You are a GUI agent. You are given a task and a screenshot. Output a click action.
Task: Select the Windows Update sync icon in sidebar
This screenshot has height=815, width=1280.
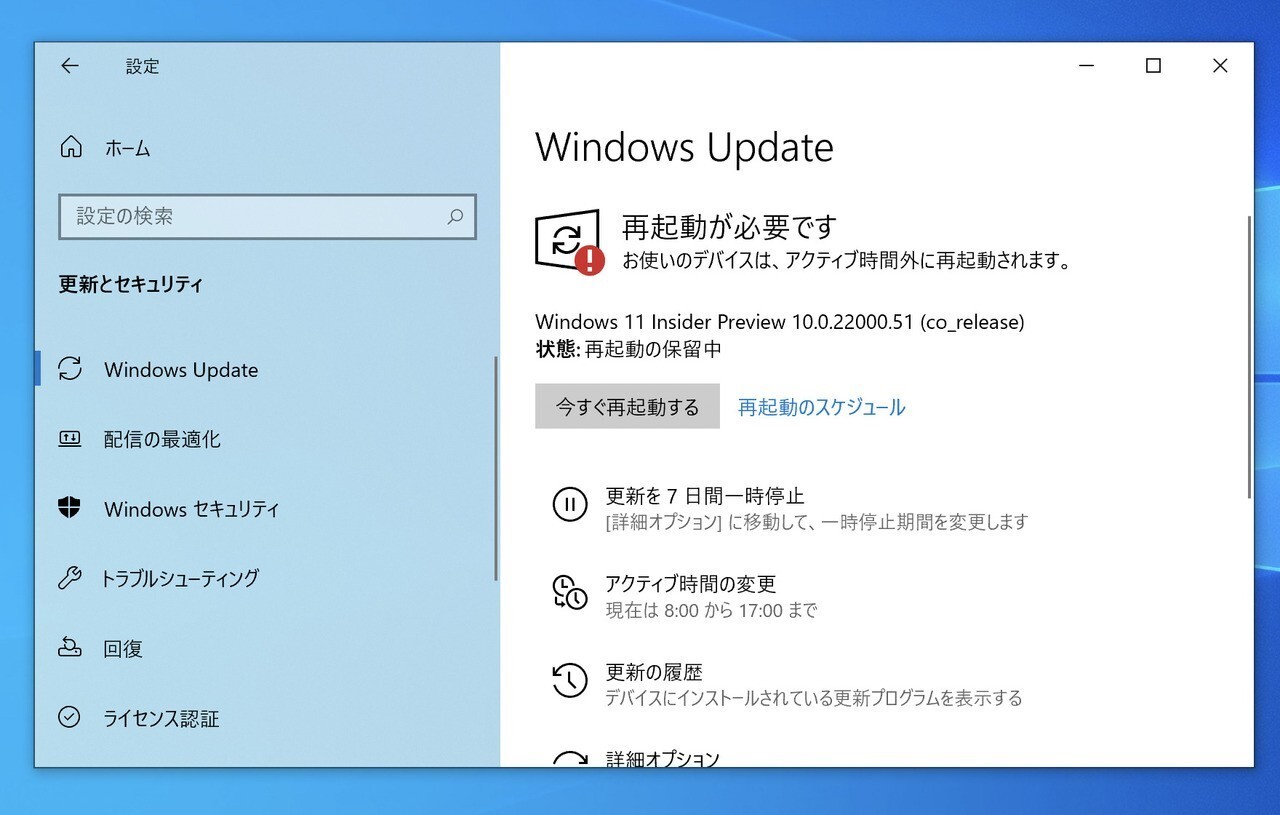click(70, 369)
